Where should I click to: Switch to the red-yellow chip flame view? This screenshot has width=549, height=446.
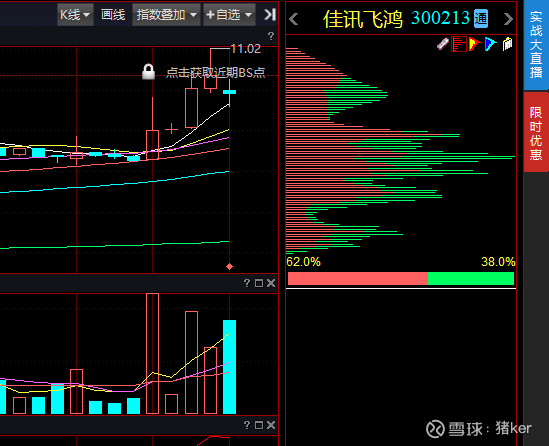tap(474, 44)
